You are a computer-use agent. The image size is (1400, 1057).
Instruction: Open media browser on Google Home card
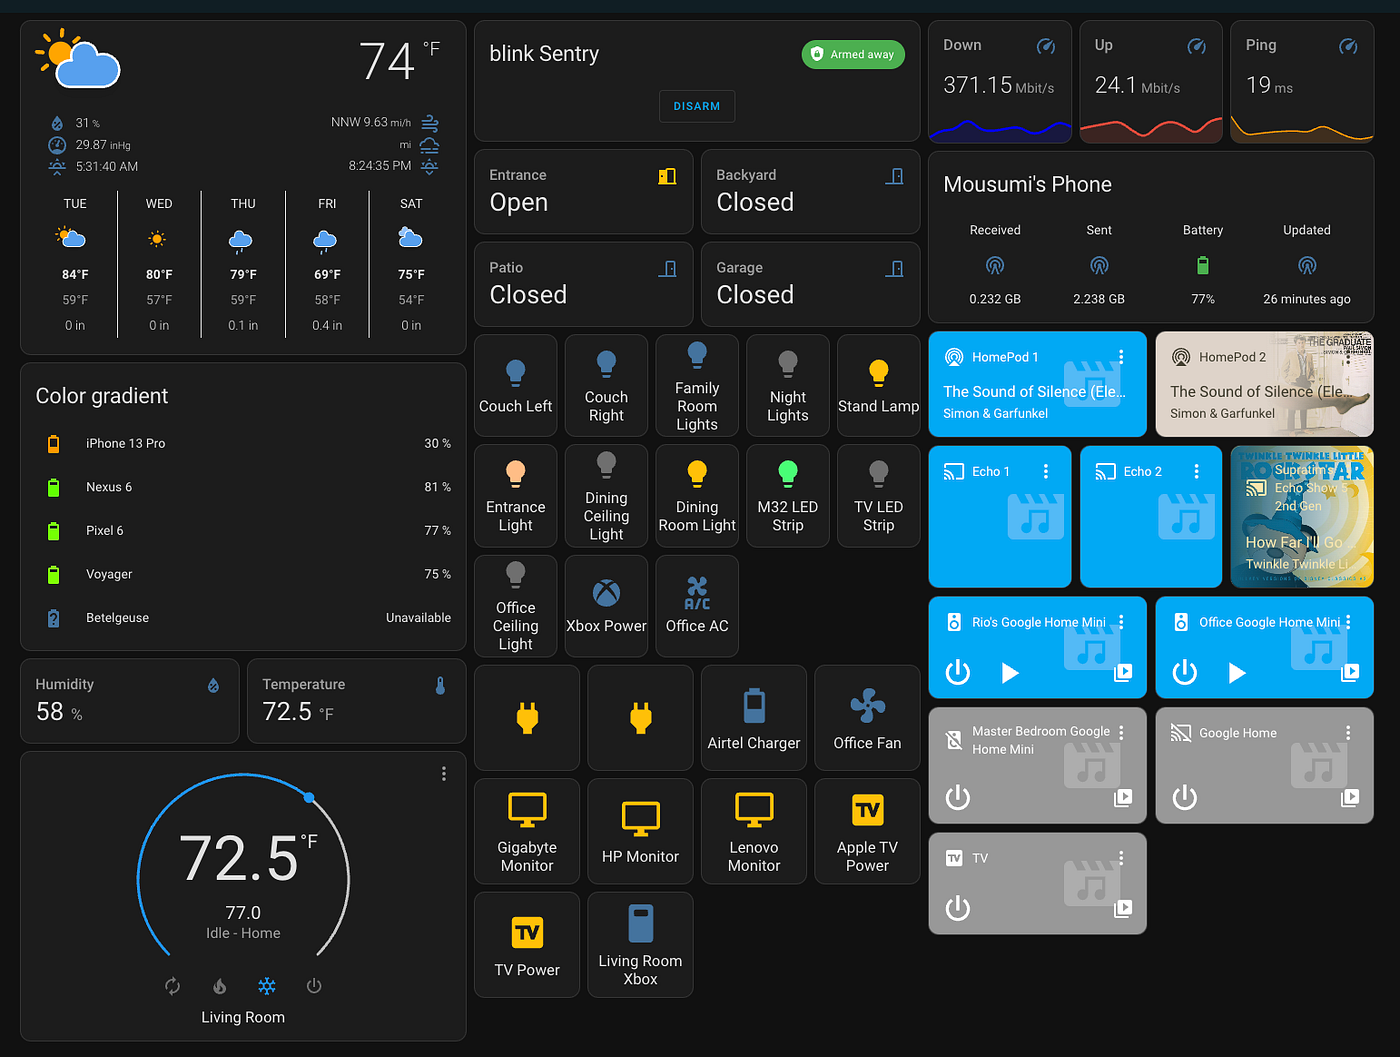coord(1350,797)
